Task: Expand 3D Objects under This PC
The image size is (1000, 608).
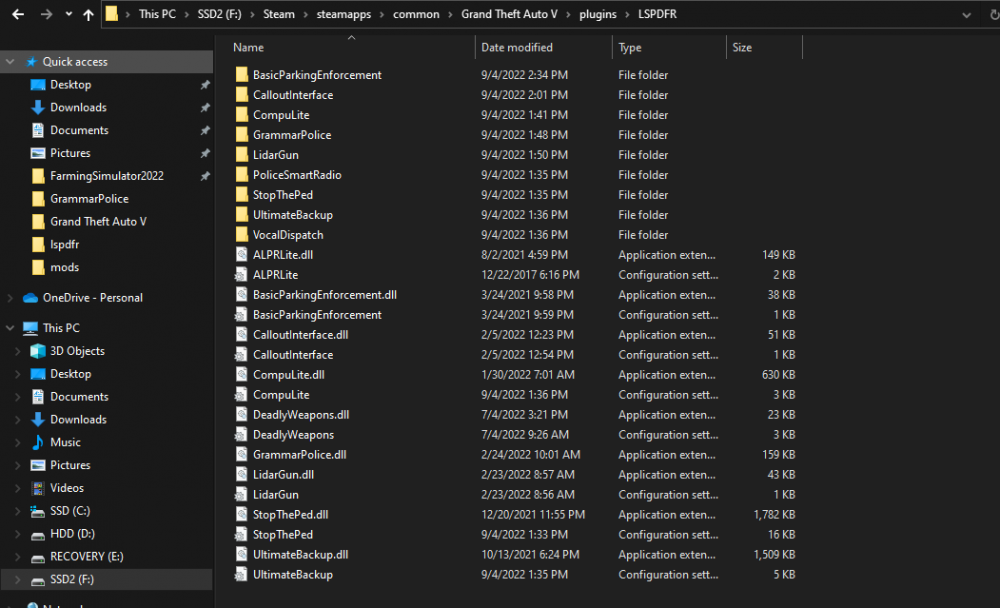Action: click(x=18, y=351)
